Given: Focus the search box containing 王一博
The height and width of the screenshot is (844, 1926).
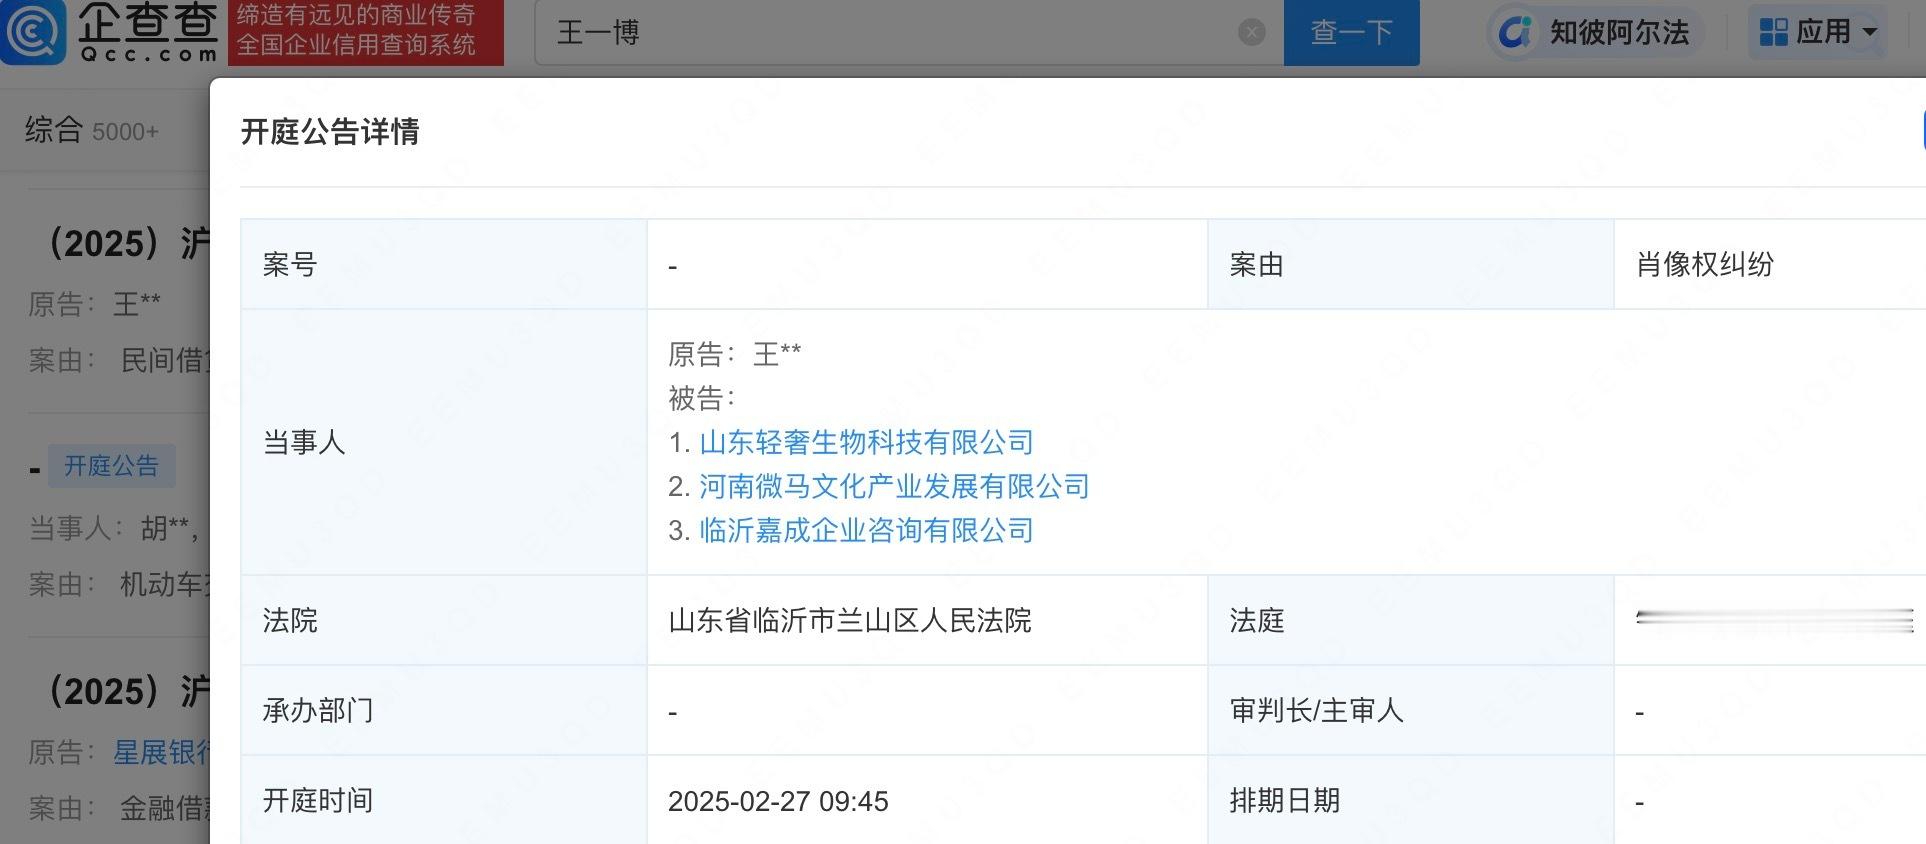Looking at the screenshot, I should tap(908, 33).
